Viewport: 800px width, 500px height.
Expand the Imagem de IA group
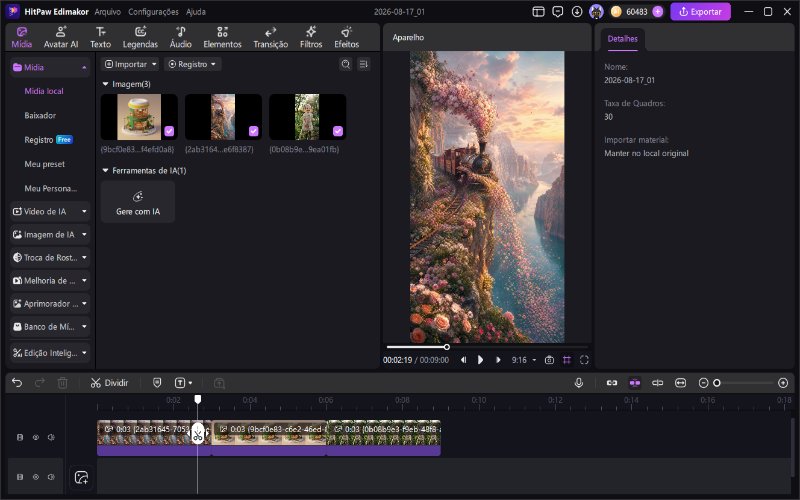click(50, 235)
